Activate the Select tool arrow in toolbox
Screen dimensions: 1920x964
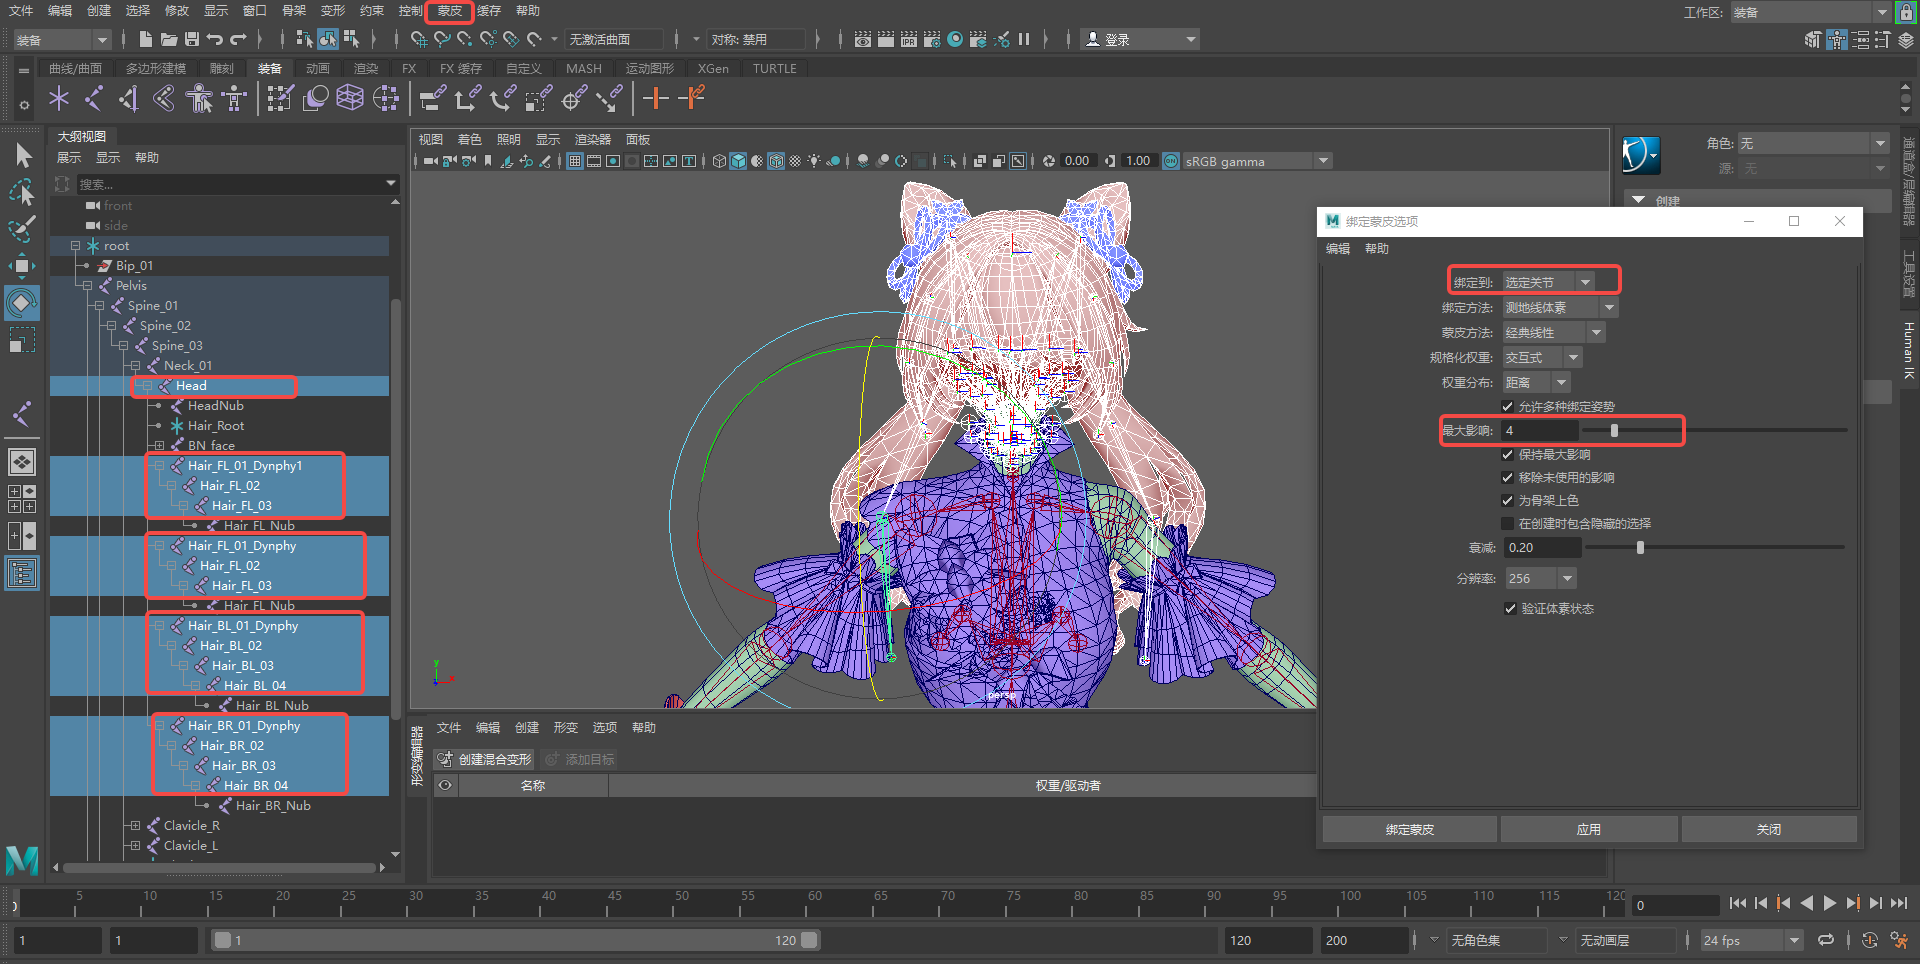tap(22, 155)
